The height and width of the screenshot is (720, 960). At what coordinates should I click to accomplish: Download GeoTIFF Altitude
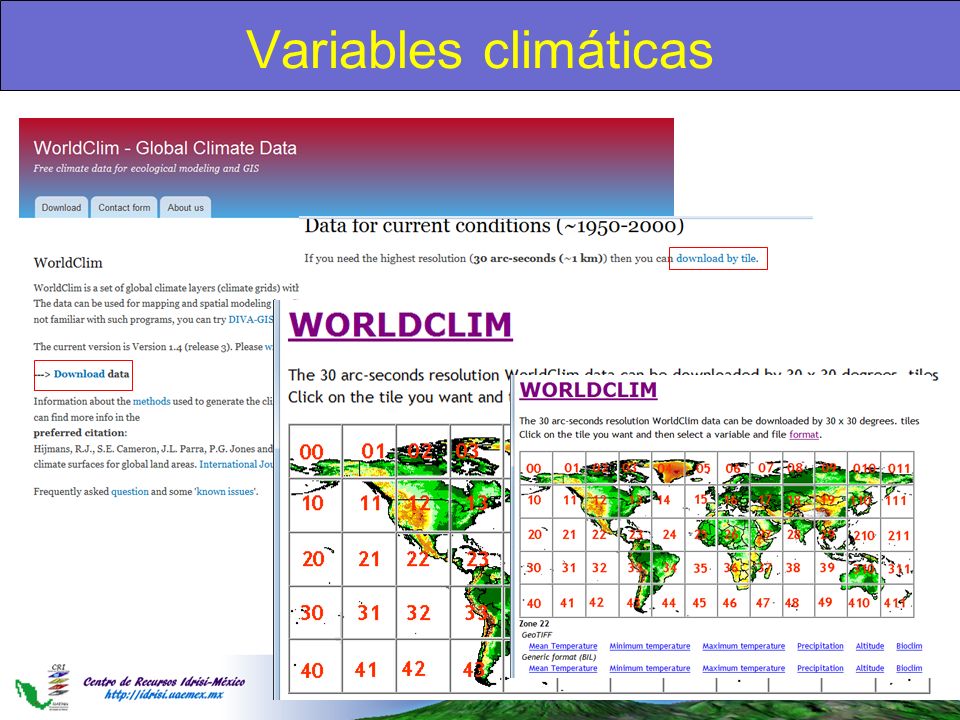(869, 646)
